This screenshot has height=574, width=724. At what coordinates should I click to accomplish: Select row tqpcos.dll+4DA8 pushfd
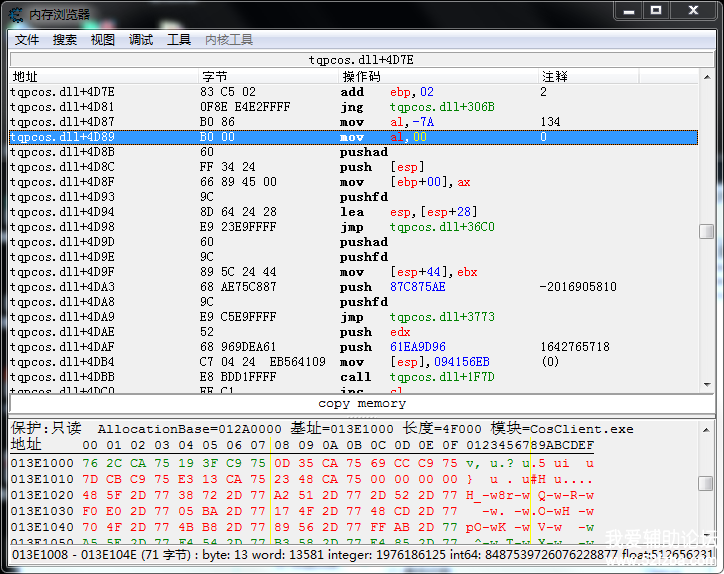coord(353,302)
